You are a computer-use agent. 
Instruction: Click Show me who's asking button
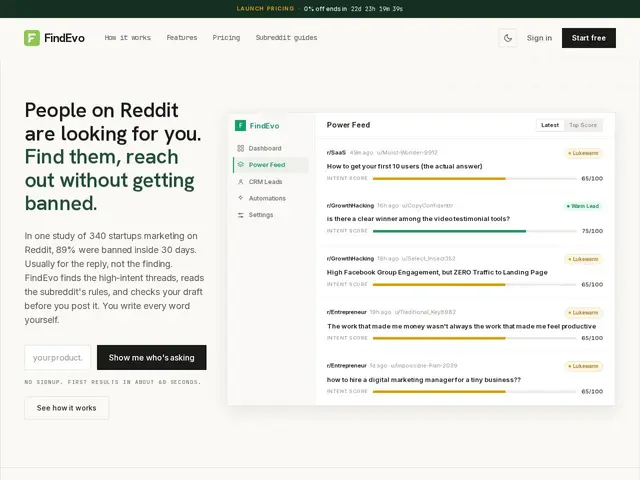point(151,358)
